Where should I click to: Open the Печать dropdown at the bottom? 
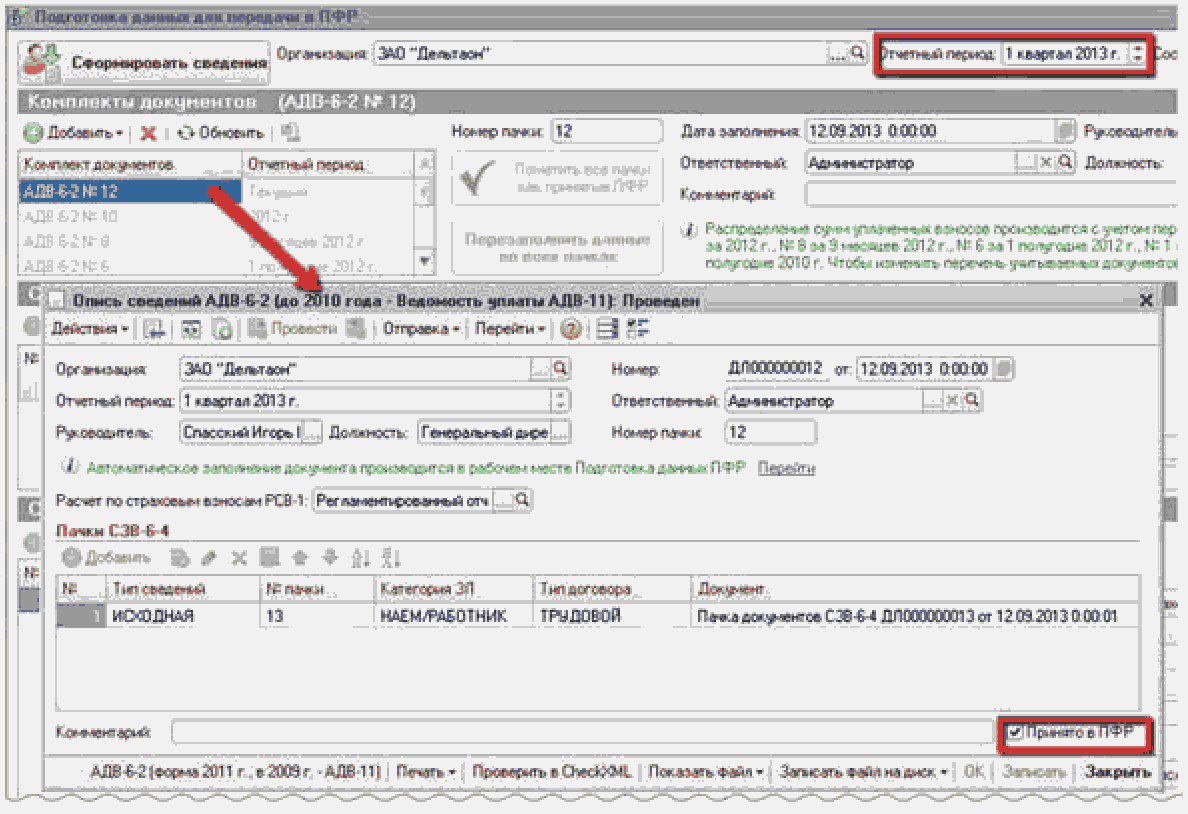[426, 772]
